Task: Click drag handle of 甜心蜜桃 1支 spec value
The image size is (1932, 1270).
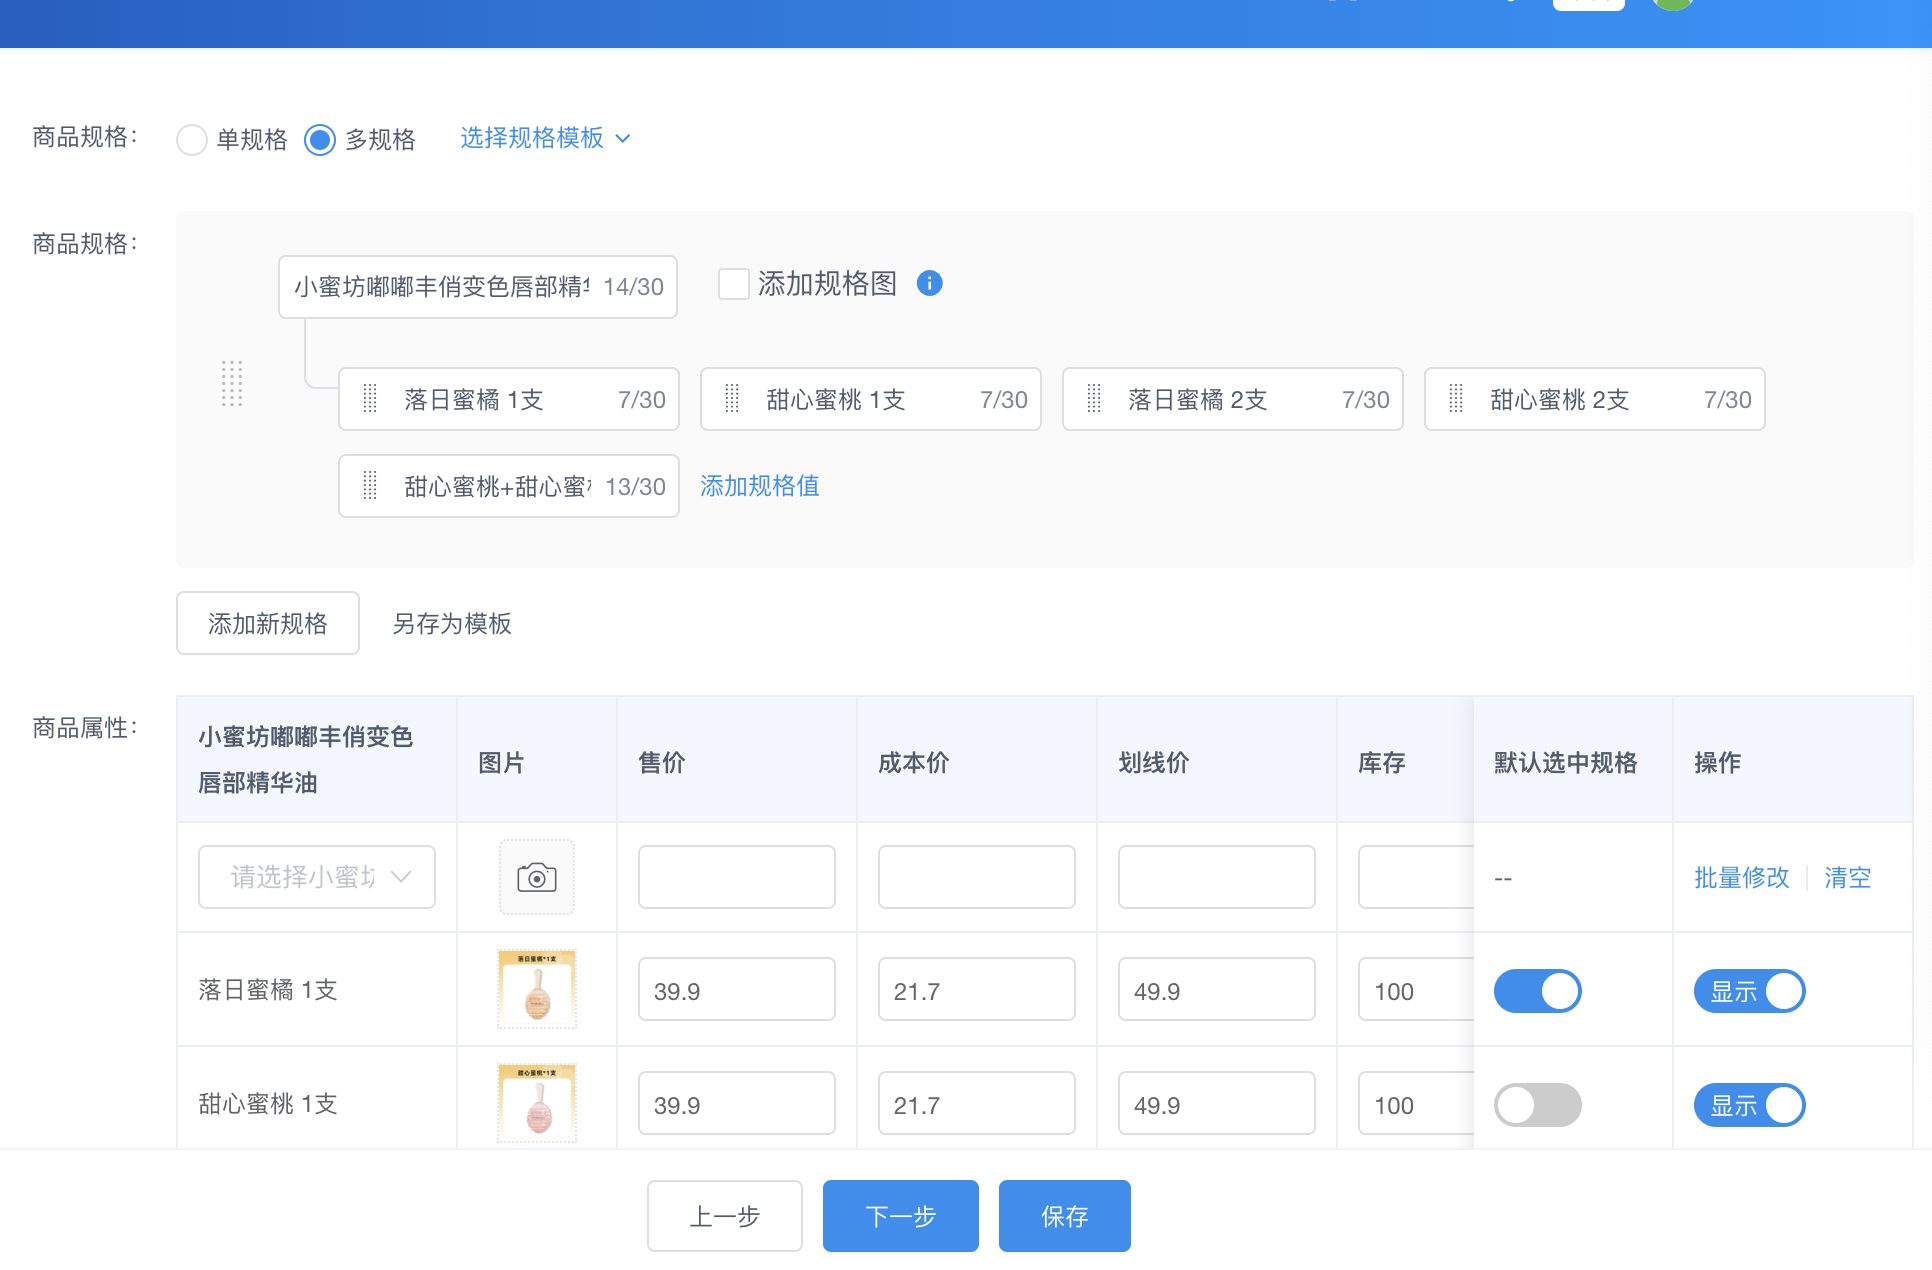Action: [x=732, y=399]
